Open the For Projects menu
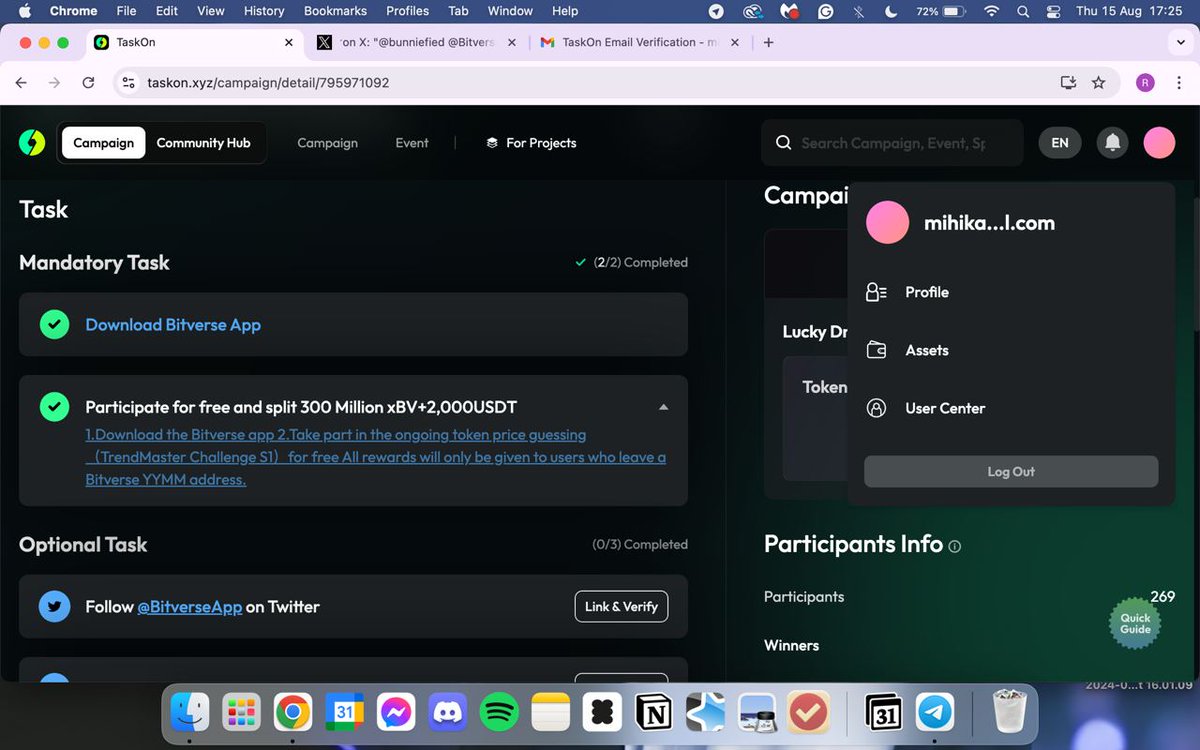Image resolution: width=1200 pixels, height=750 pixels. click(x=531, y=143)
